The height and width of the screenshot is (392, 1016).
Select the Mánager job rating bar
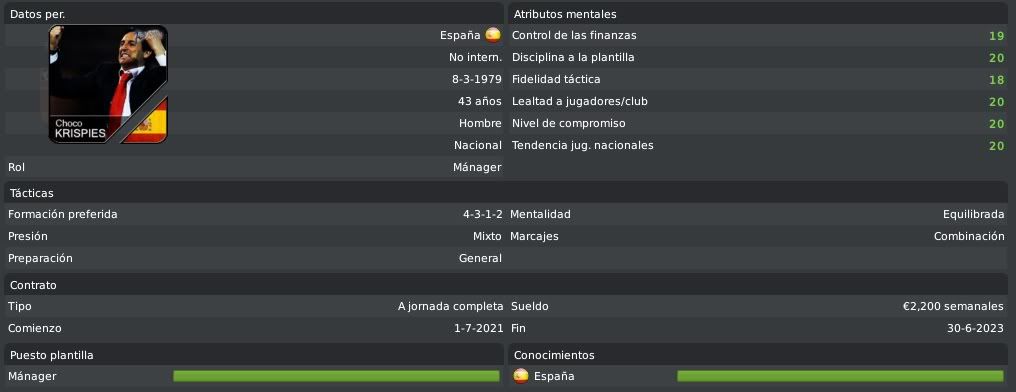(336, 376)
